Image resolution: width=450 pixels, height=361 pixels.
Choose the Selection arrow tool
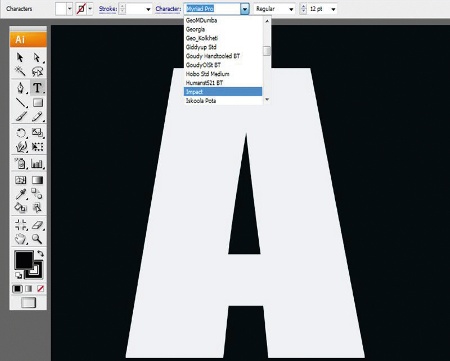[20, 57]
